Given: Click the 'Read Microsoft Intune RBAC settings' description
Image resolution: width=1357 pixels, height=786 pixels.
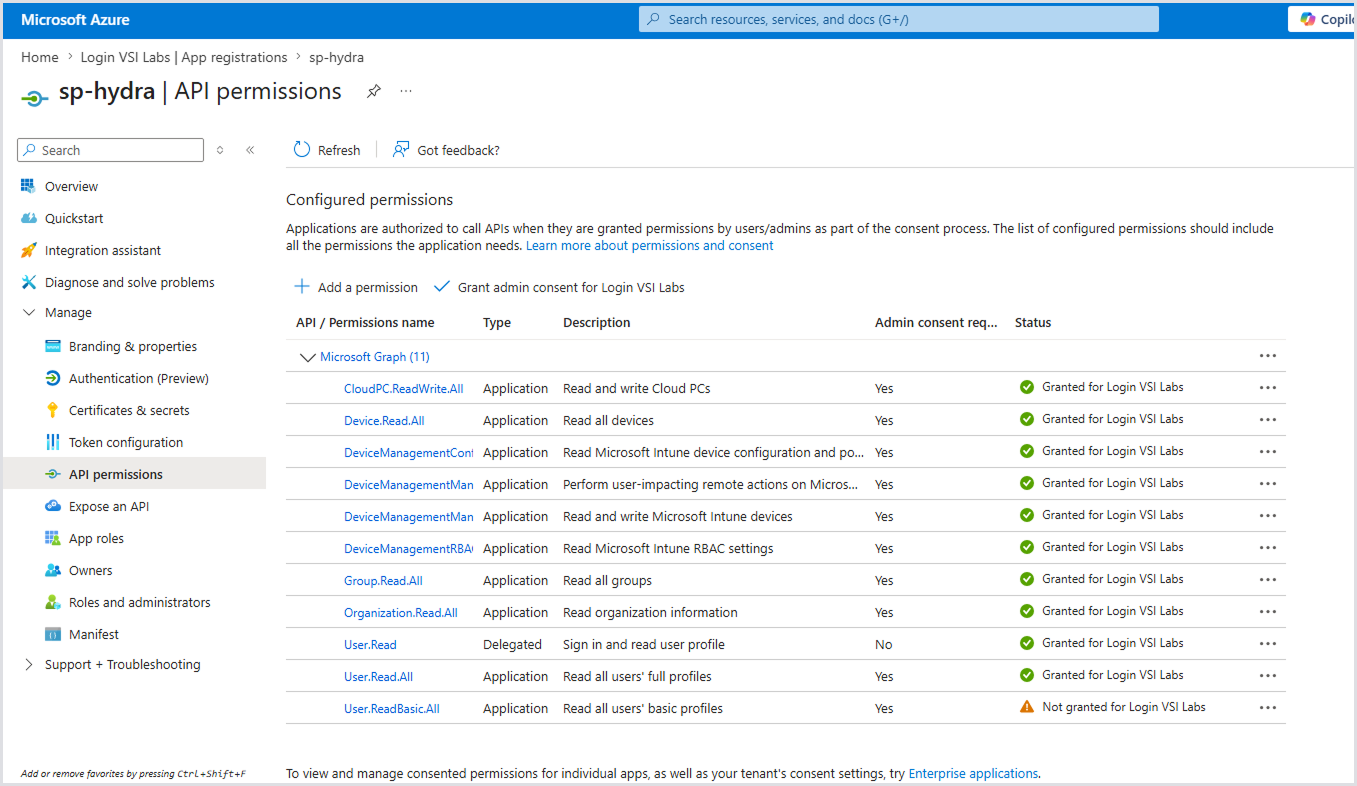Looking at the screenshot, I should click(668, 549).
